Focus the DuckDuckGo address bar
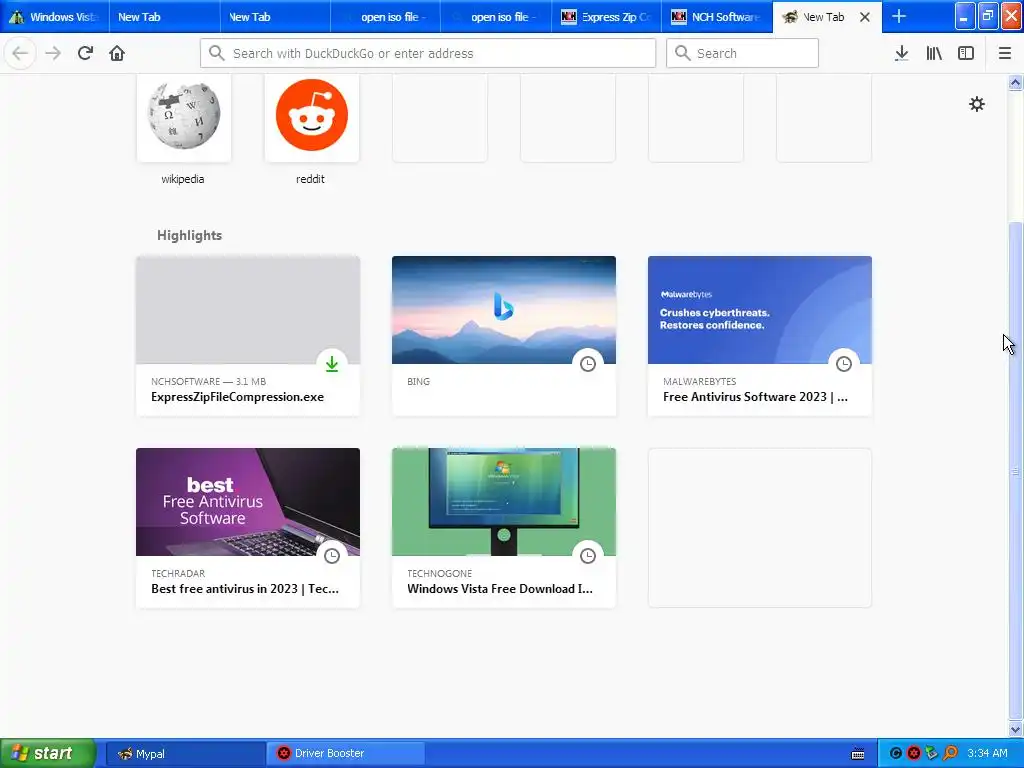This screenshot has width=1024, height=768. point(428,53)
